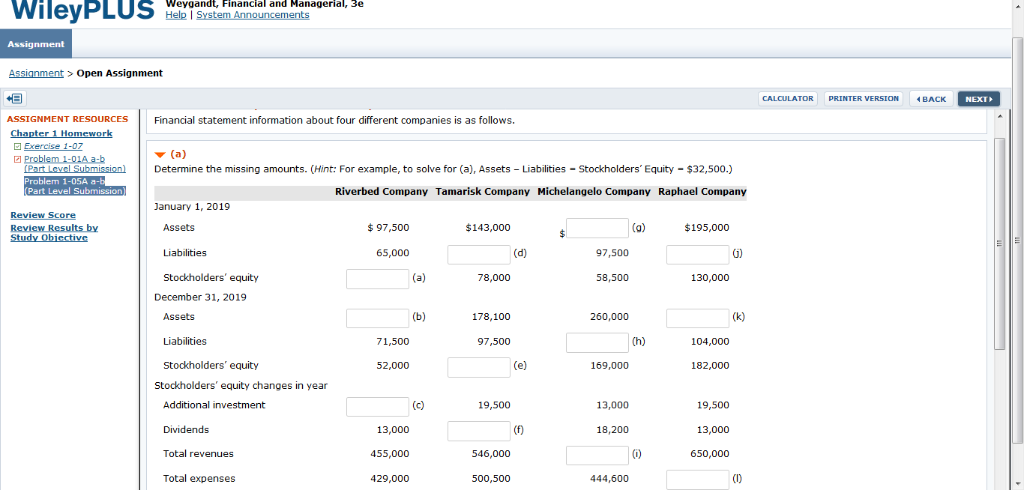This screenshot has width=1024, height=490.
Task: Open the Printer Version
Action: tap(863, 99)
